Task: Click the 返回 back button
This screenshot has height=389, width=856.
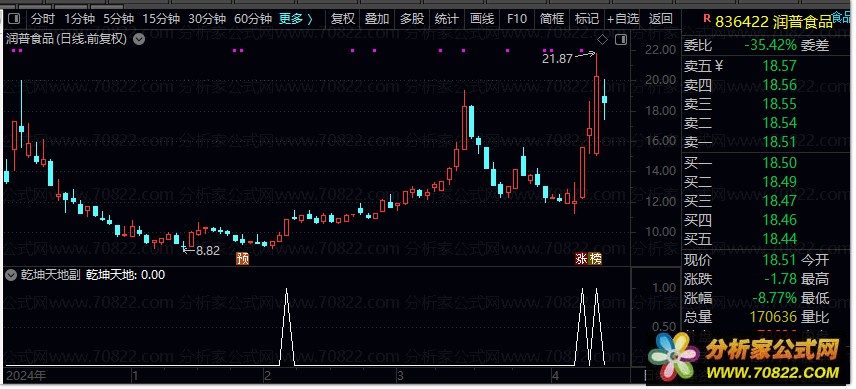Action: tap(660, 19)
